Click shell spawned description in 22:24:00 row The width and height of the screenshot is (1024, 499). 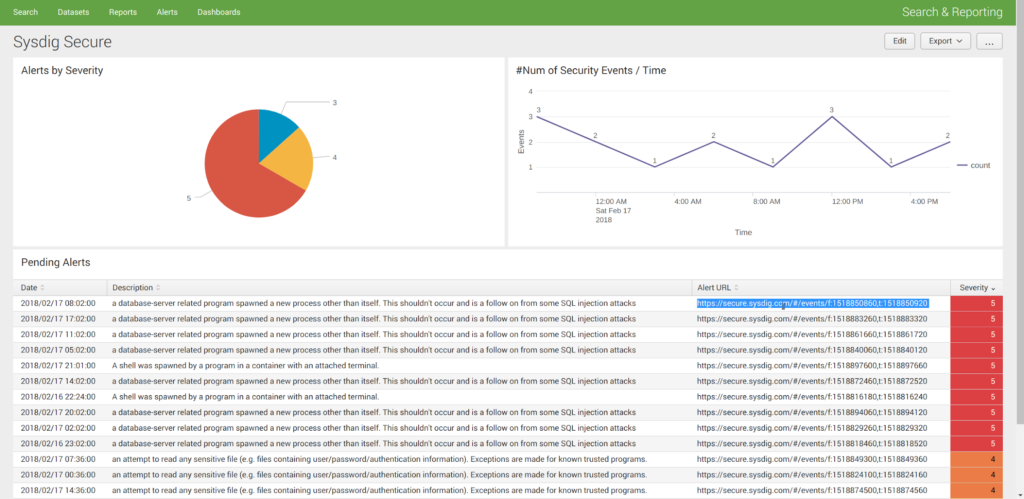point(246,397)
